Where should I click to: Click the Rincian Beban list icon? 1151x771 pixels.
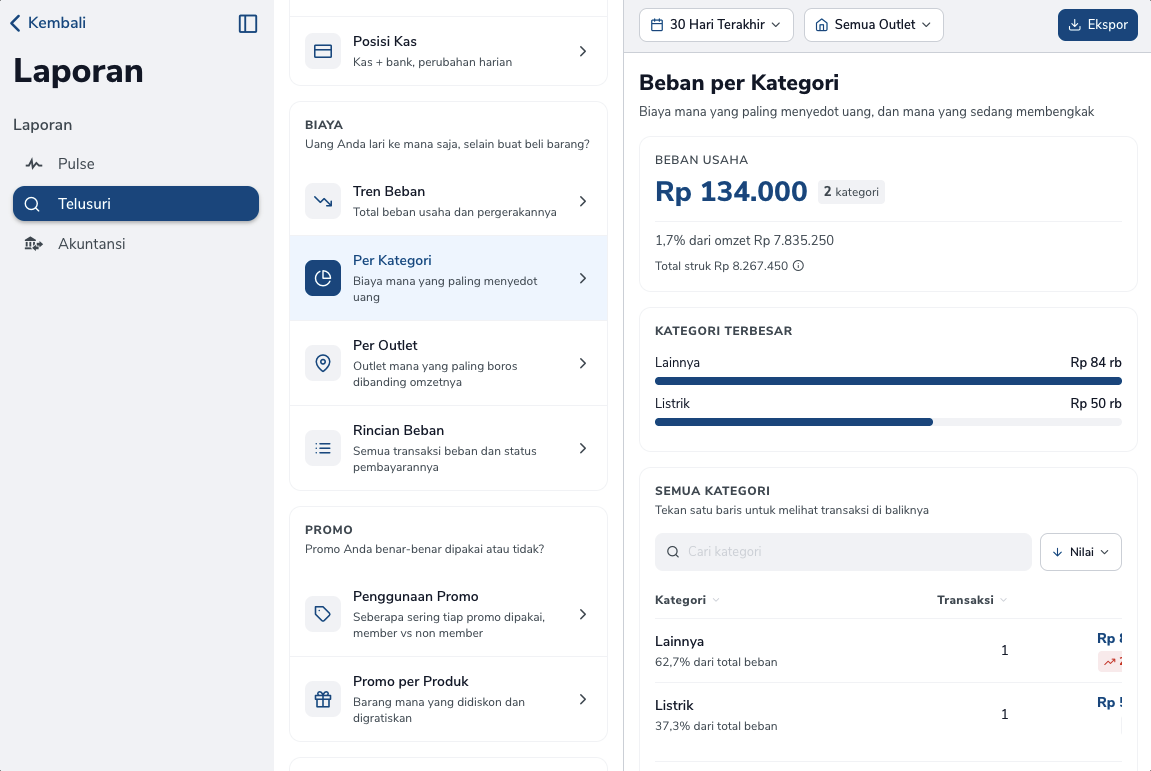(323, 449)
